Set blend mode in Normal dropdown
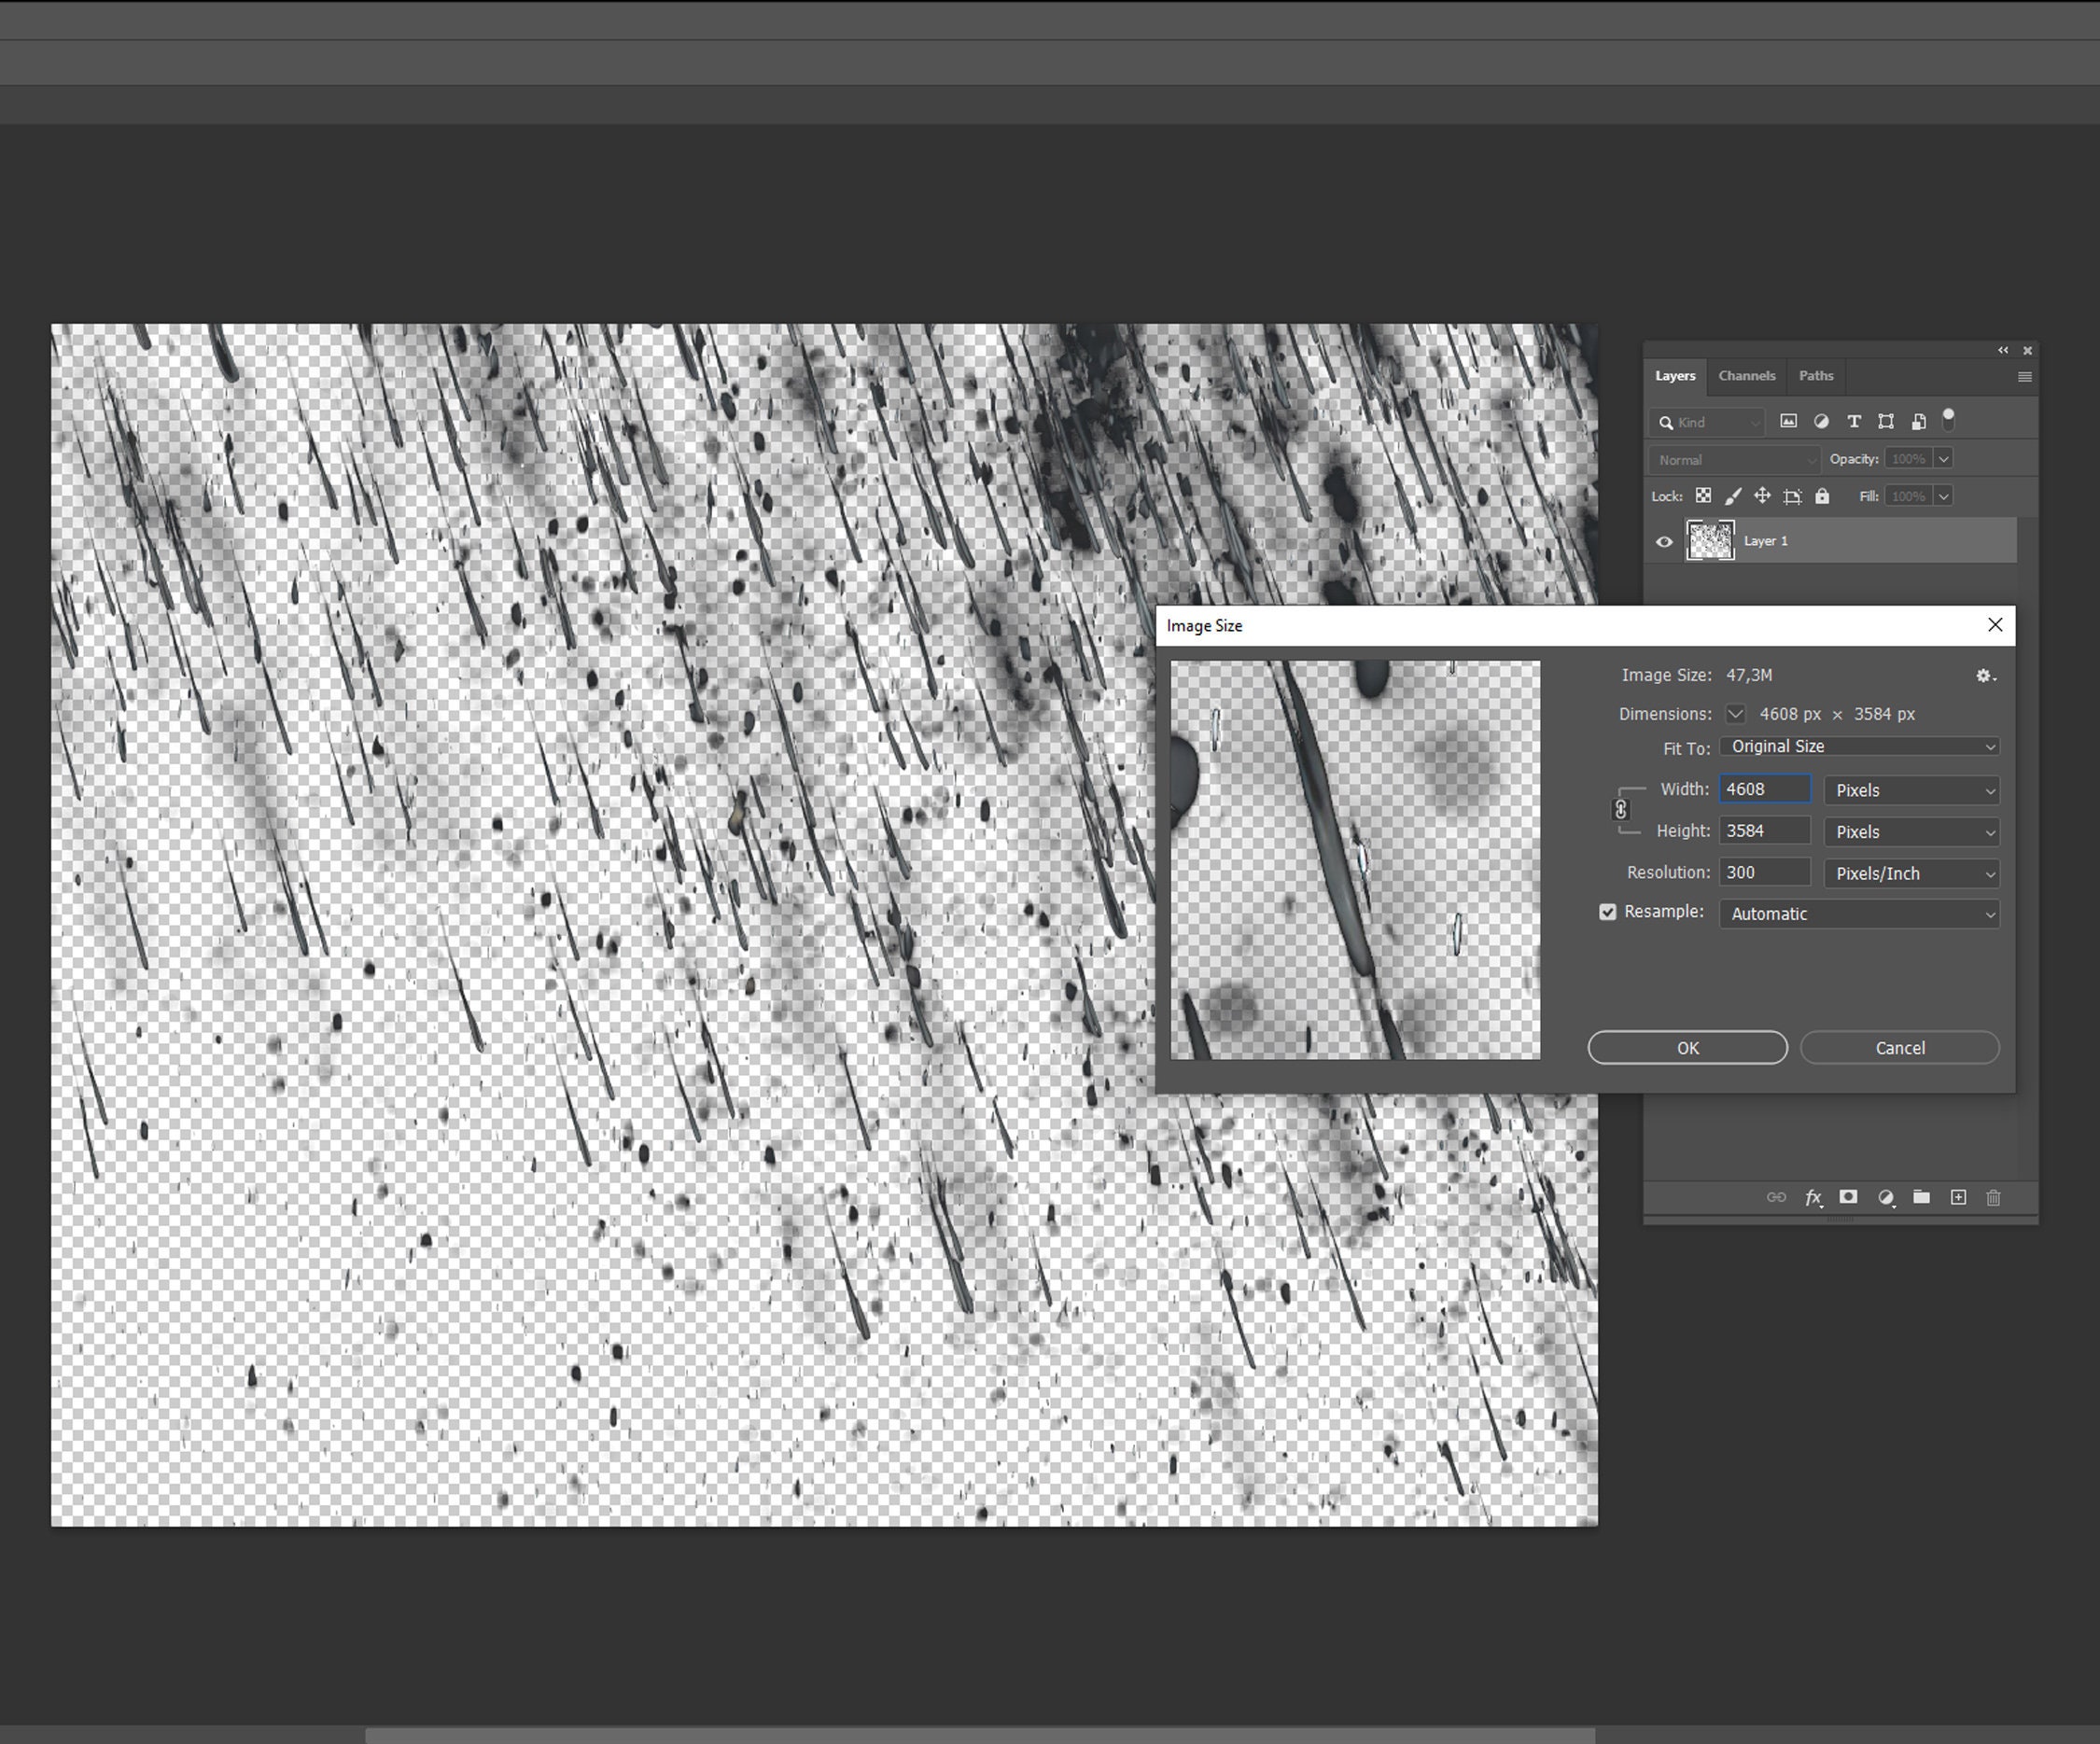Screen dimensions: 2100x1744 pos(1733,459)
